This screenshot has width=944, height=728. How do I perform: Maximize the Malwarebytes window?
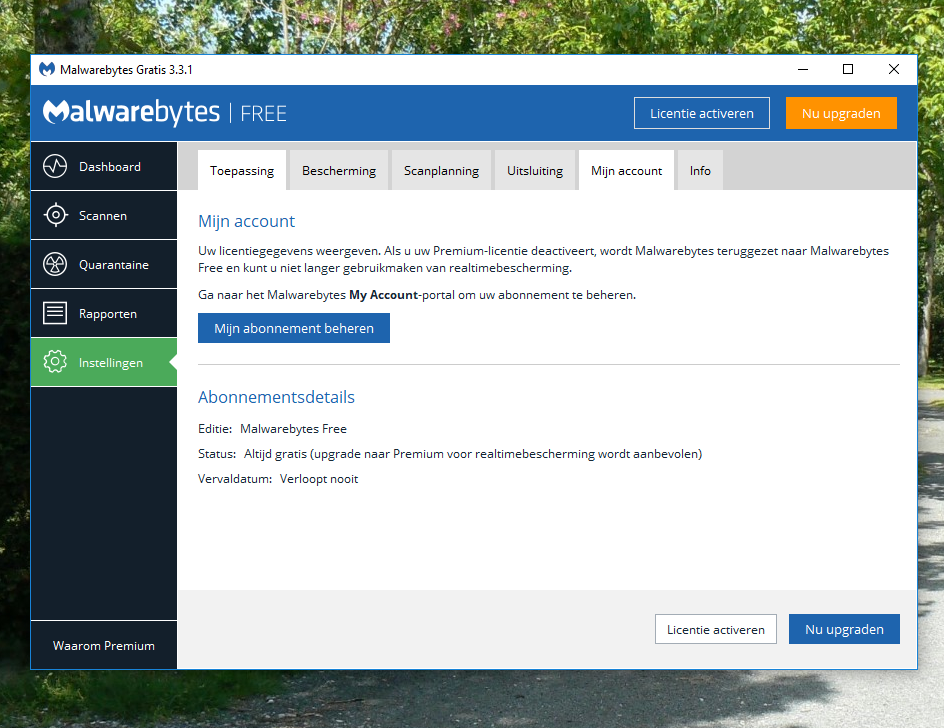point(848,69)
